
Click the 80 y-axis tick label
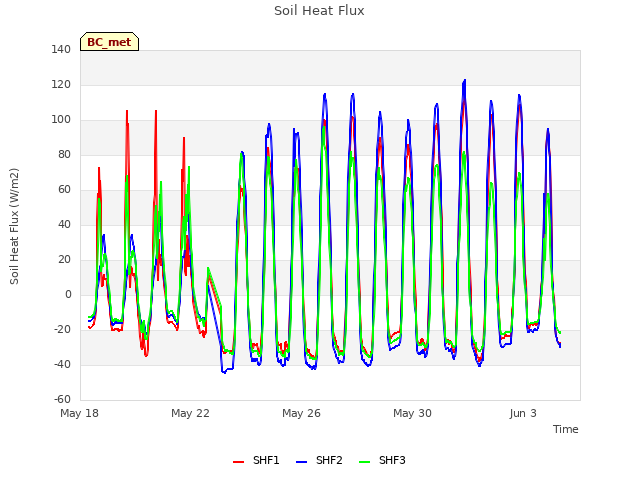coord(64,154)
